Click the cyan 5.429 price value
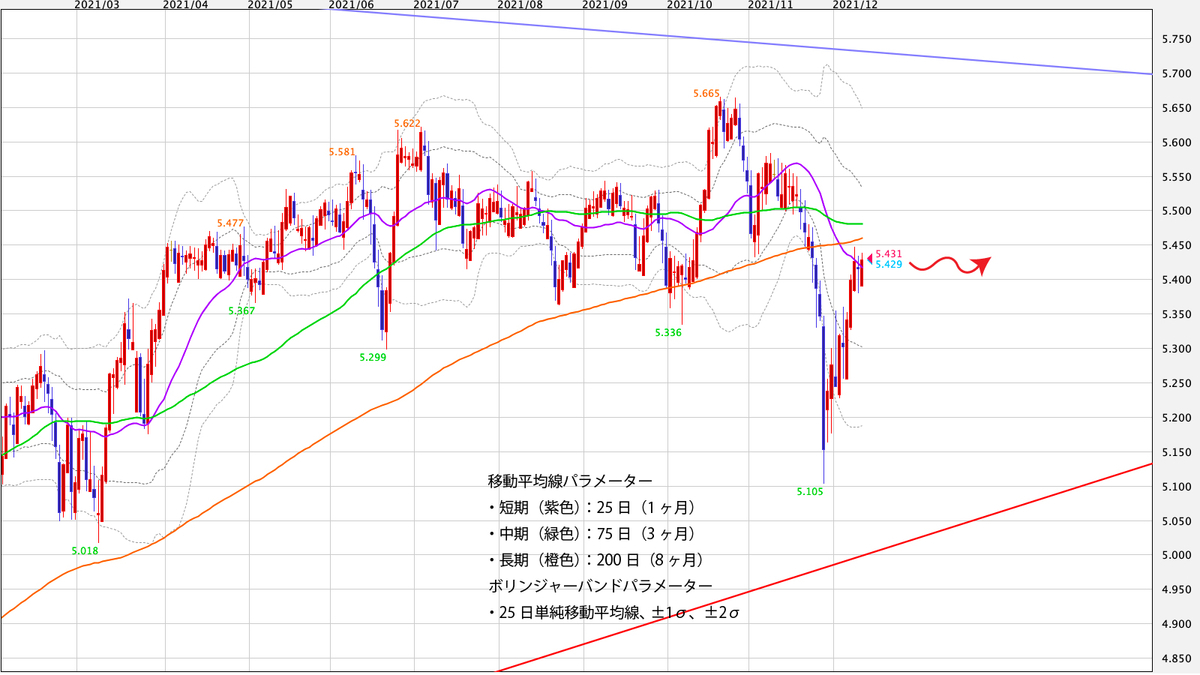The image size is (1200, 675). click(889, 264)
